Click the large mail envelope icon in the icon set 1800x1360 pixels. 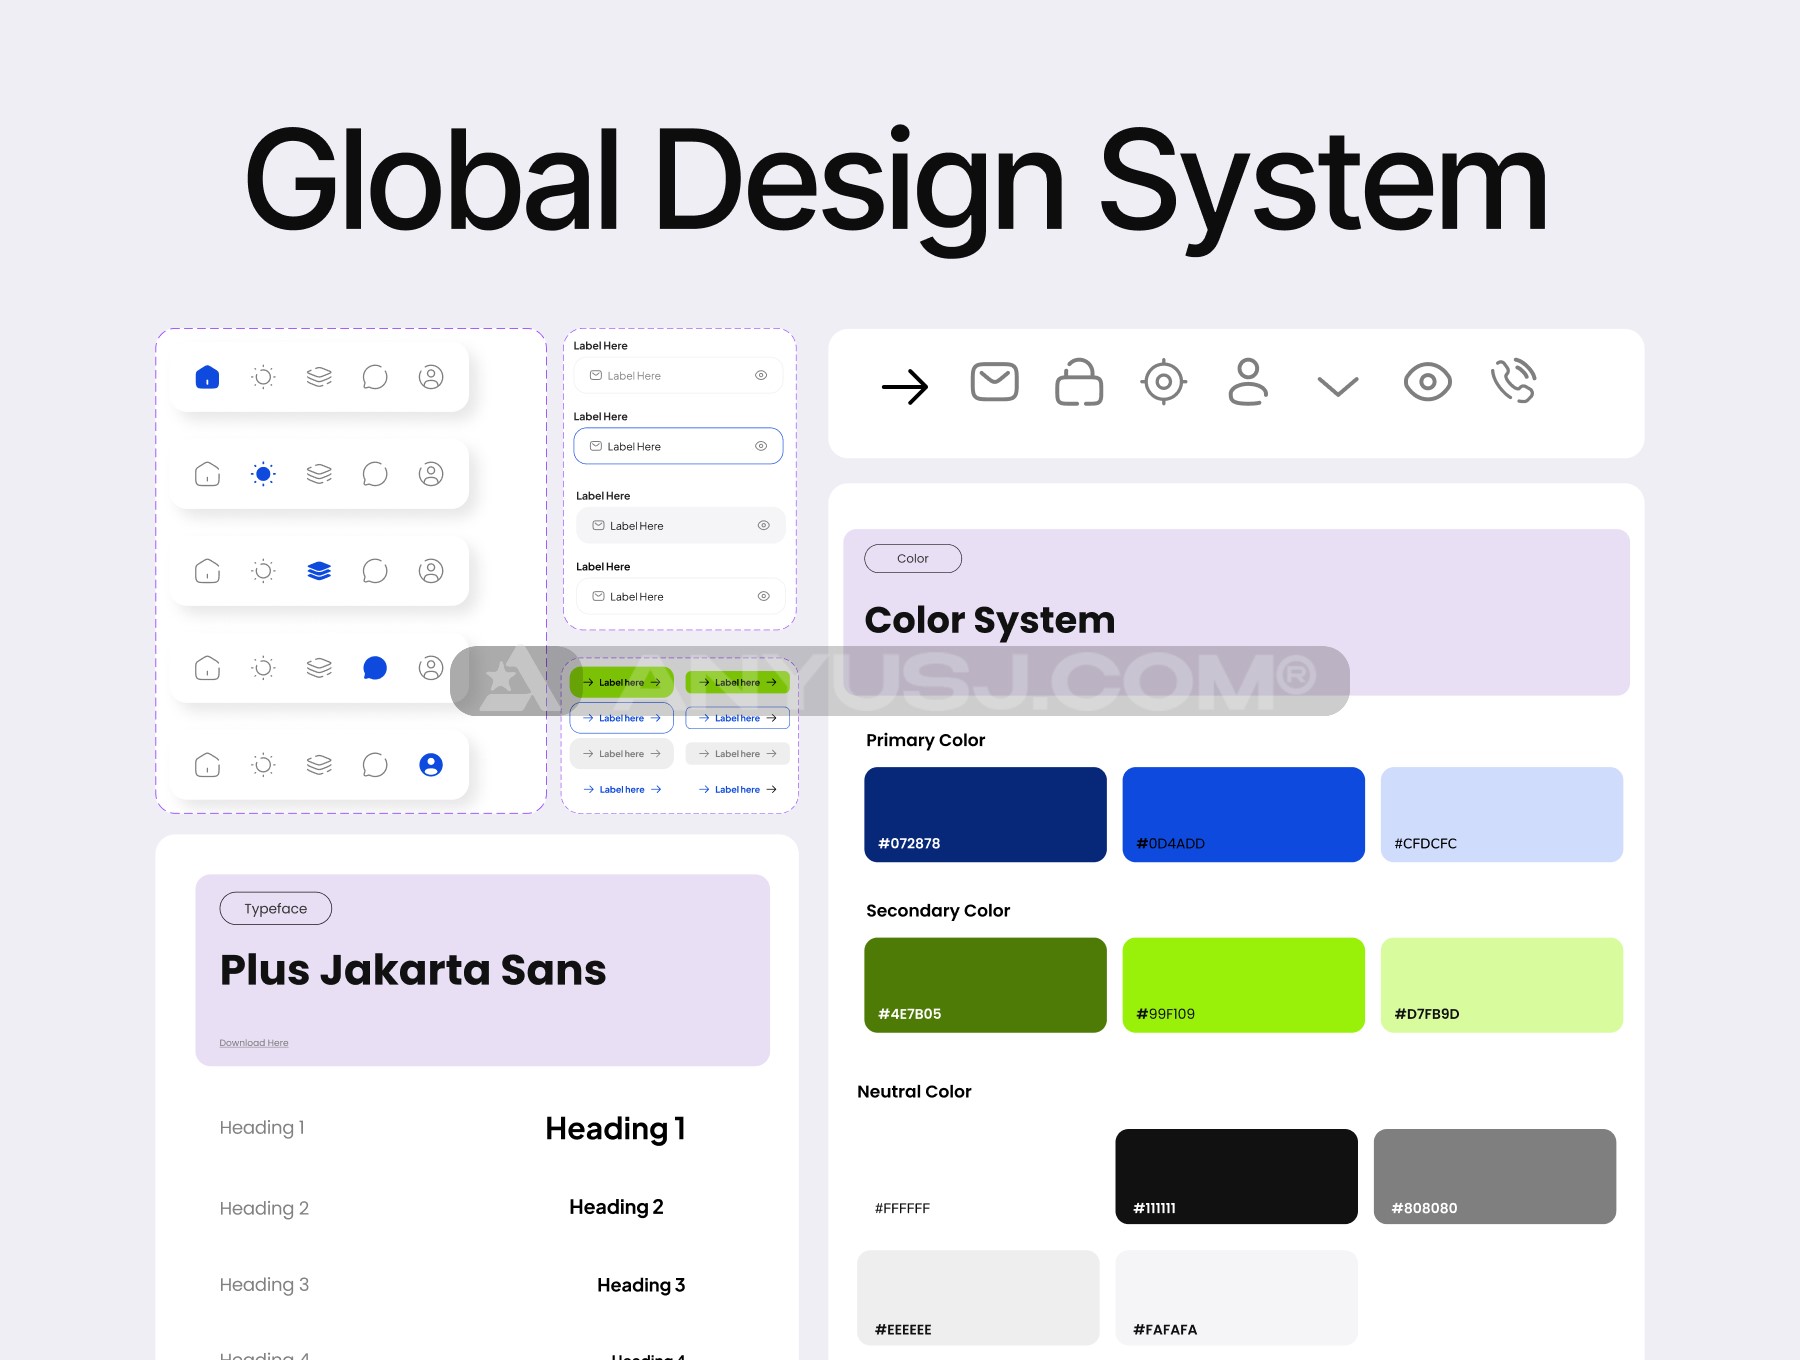pos(995,382)
